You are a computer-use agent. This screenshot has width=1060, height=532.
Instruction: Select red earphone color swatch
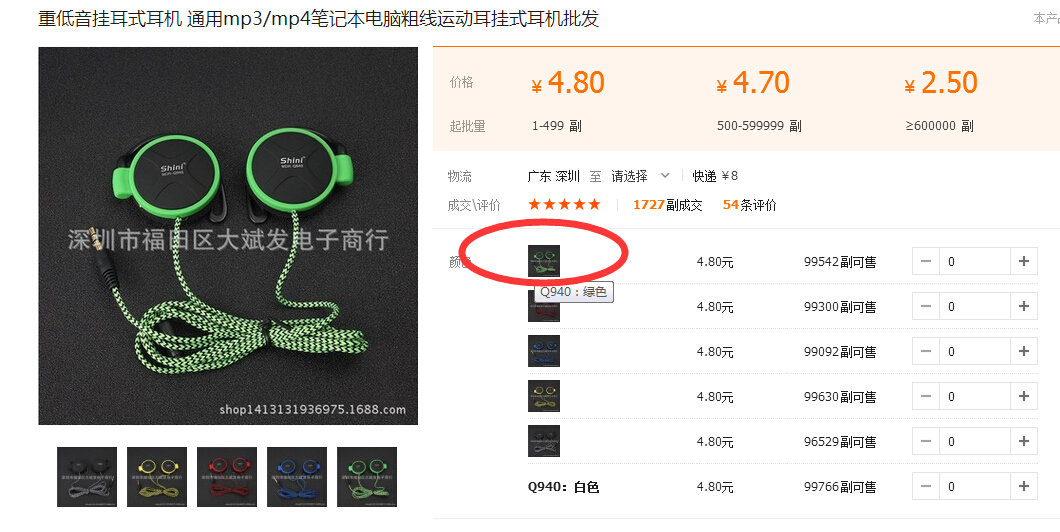click(544, 307)
